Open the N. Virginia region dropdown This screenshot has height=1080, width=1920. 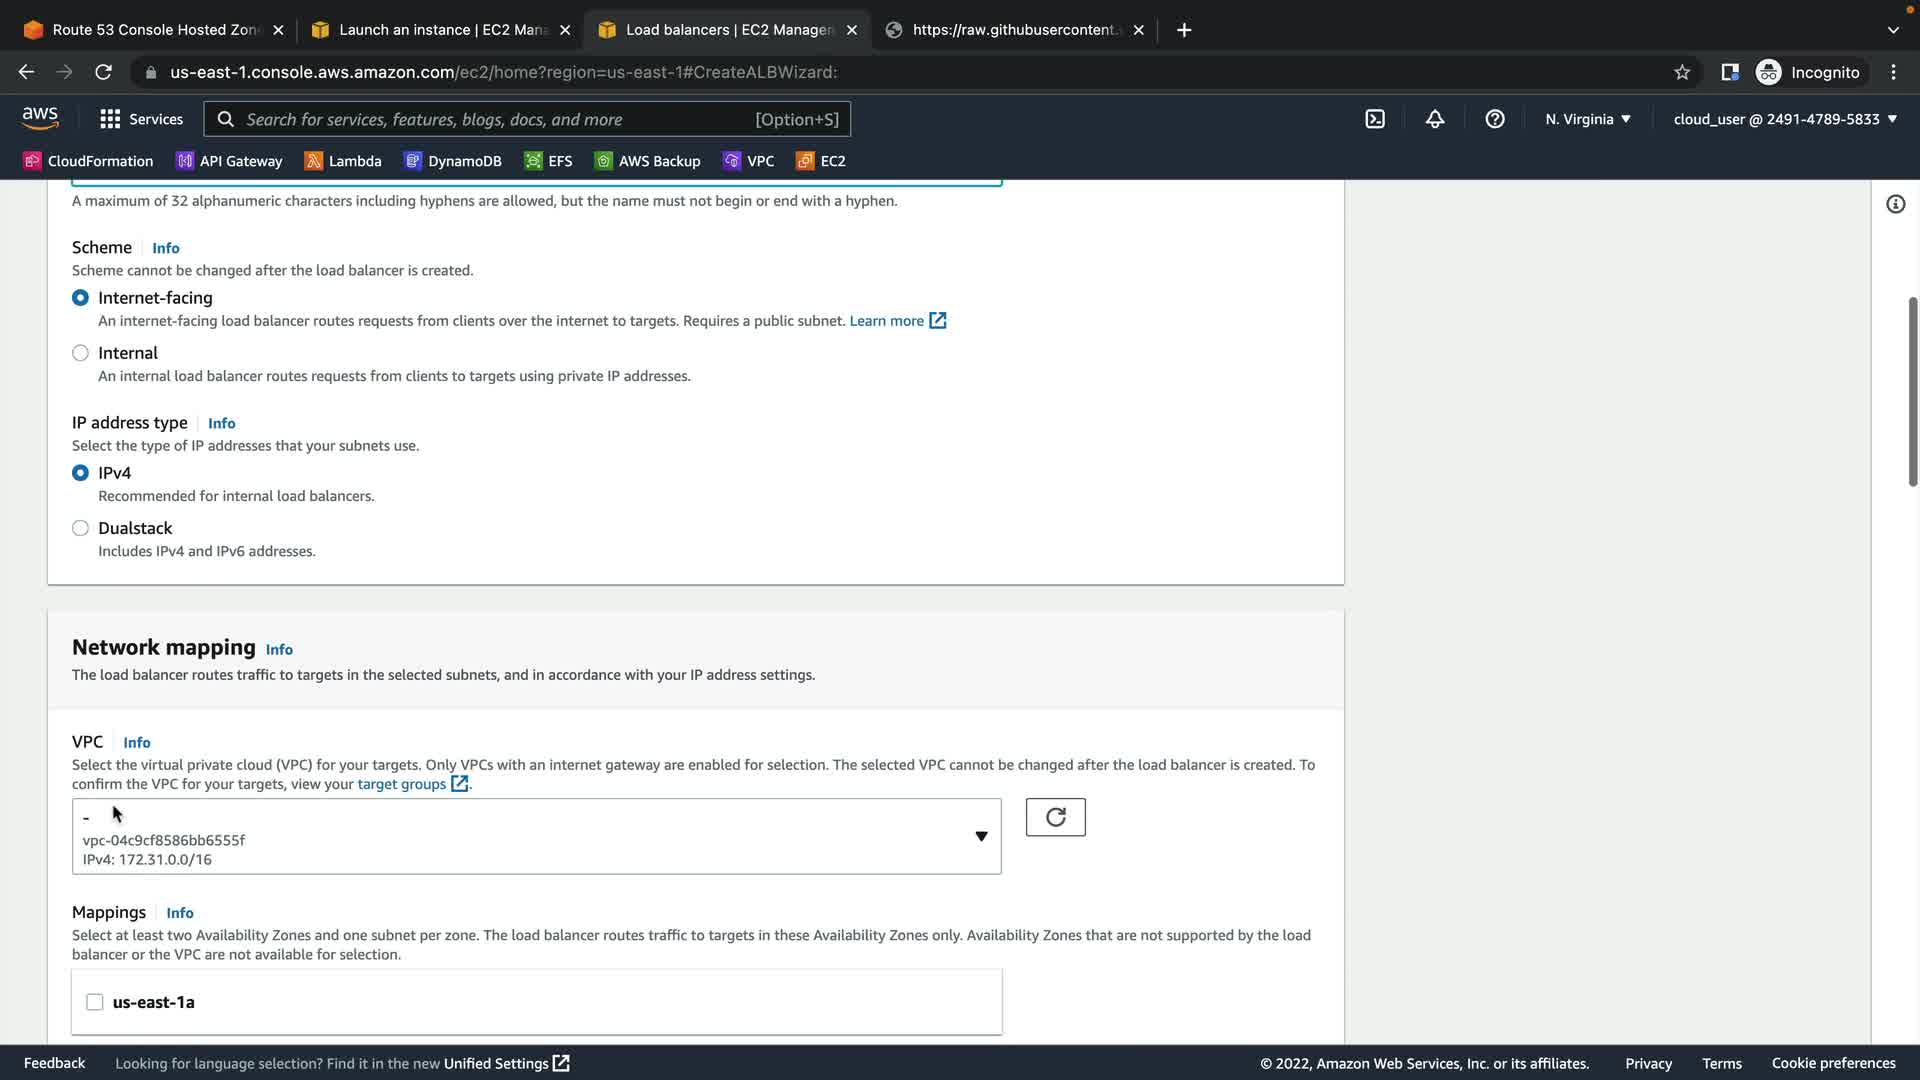pyautogui.click(x=1587, y=119)
